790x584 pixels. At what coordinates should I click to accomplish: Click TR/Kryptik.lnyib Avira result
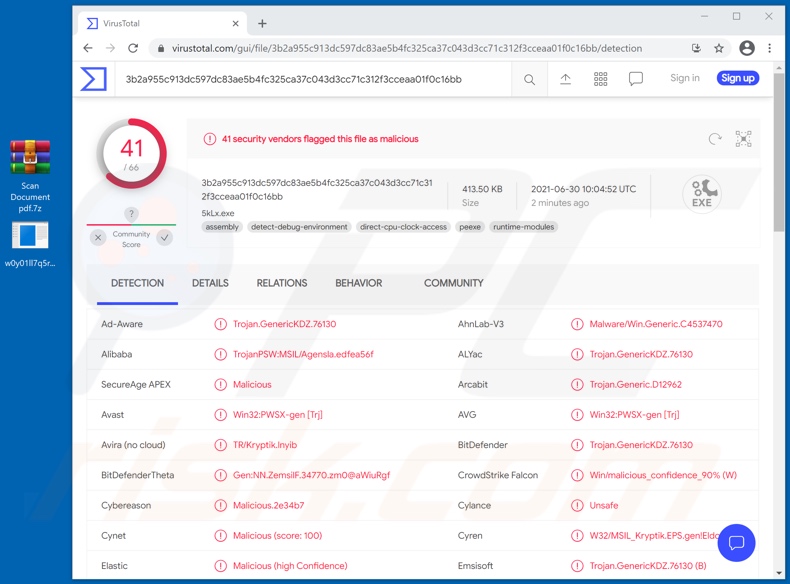pyautogui.click(x=265, y=445)
